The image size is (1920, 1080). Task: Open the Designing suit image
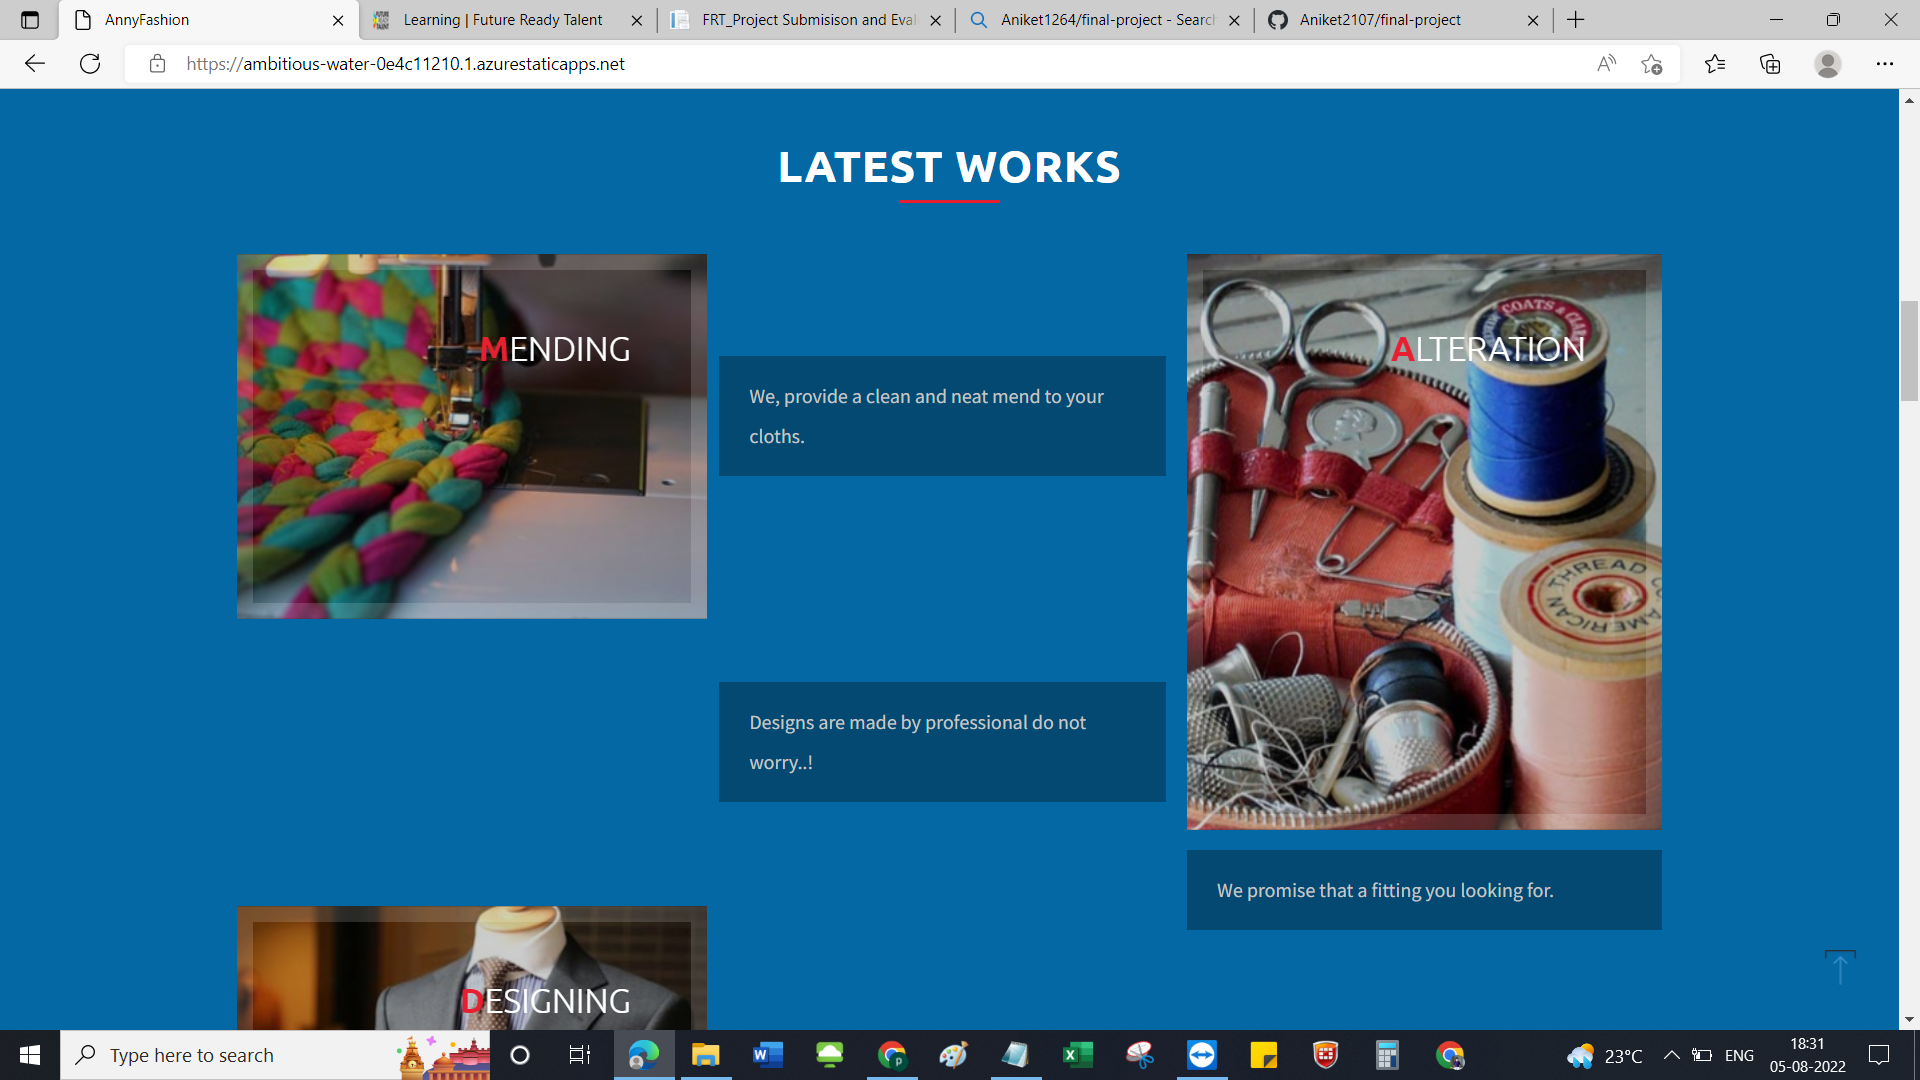(x=472, y=968)
